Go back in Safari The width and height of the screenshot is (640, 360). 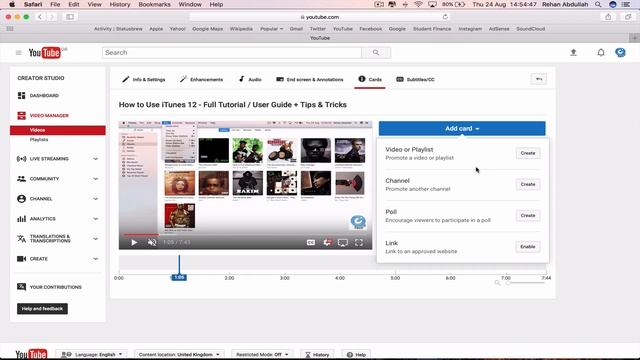pyautogui.click(x=40, y=17)
